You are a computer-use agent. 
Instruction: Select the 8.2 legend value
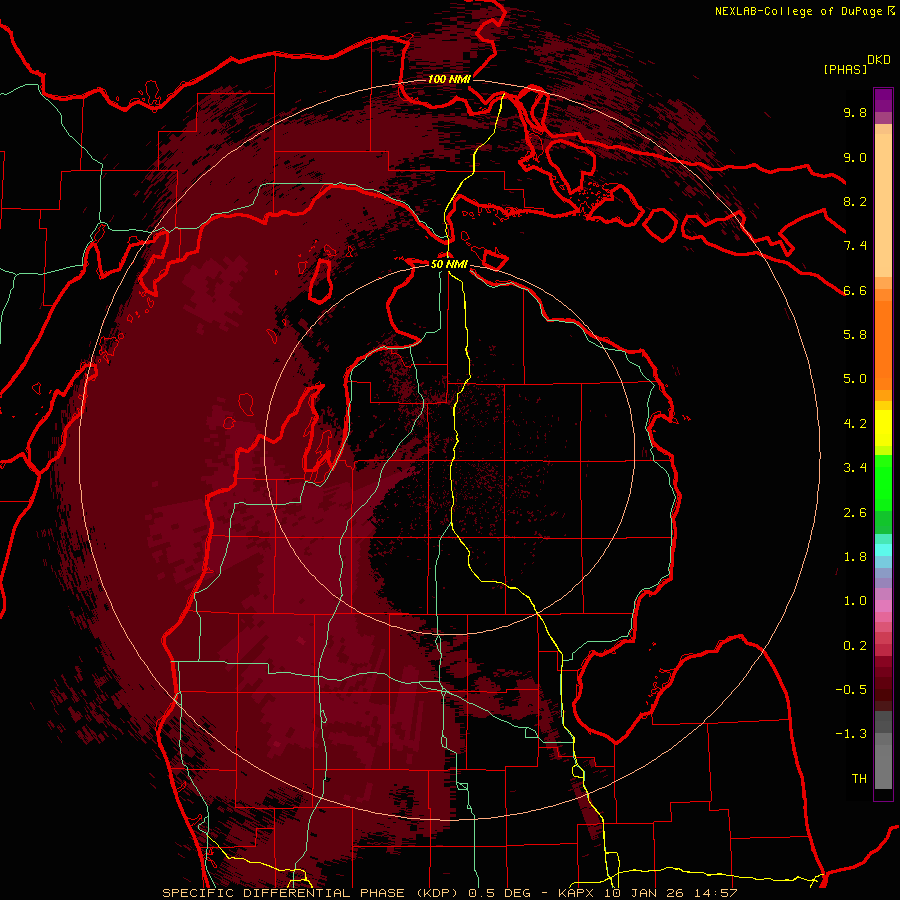click(x=855, y=201)
